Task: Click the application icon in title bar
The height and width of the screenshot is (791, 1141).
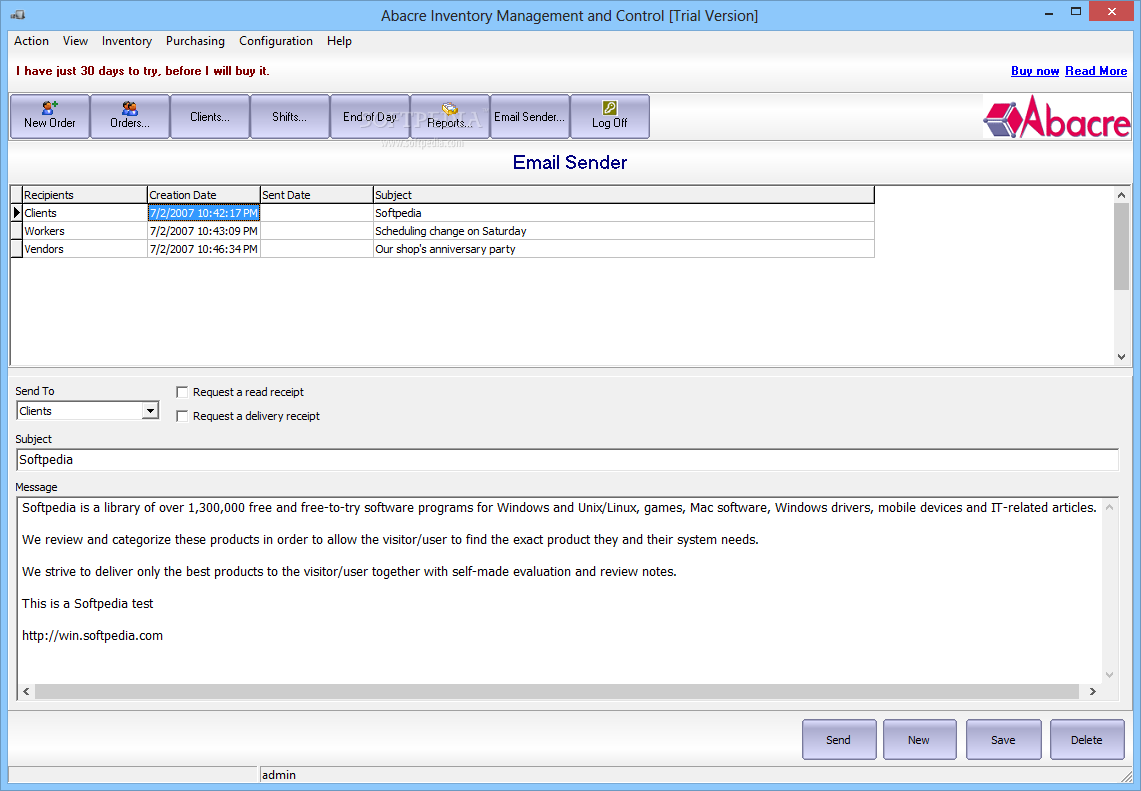Action: [18, 15]
